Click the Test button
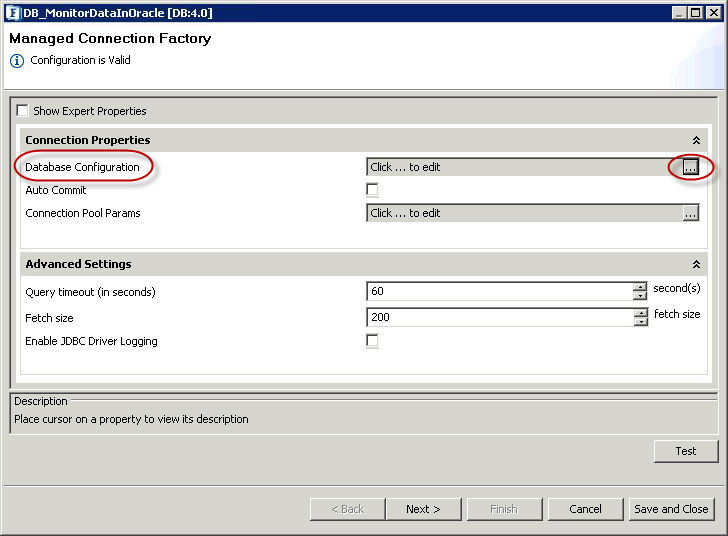728x536 pixels. click(685, 451)
